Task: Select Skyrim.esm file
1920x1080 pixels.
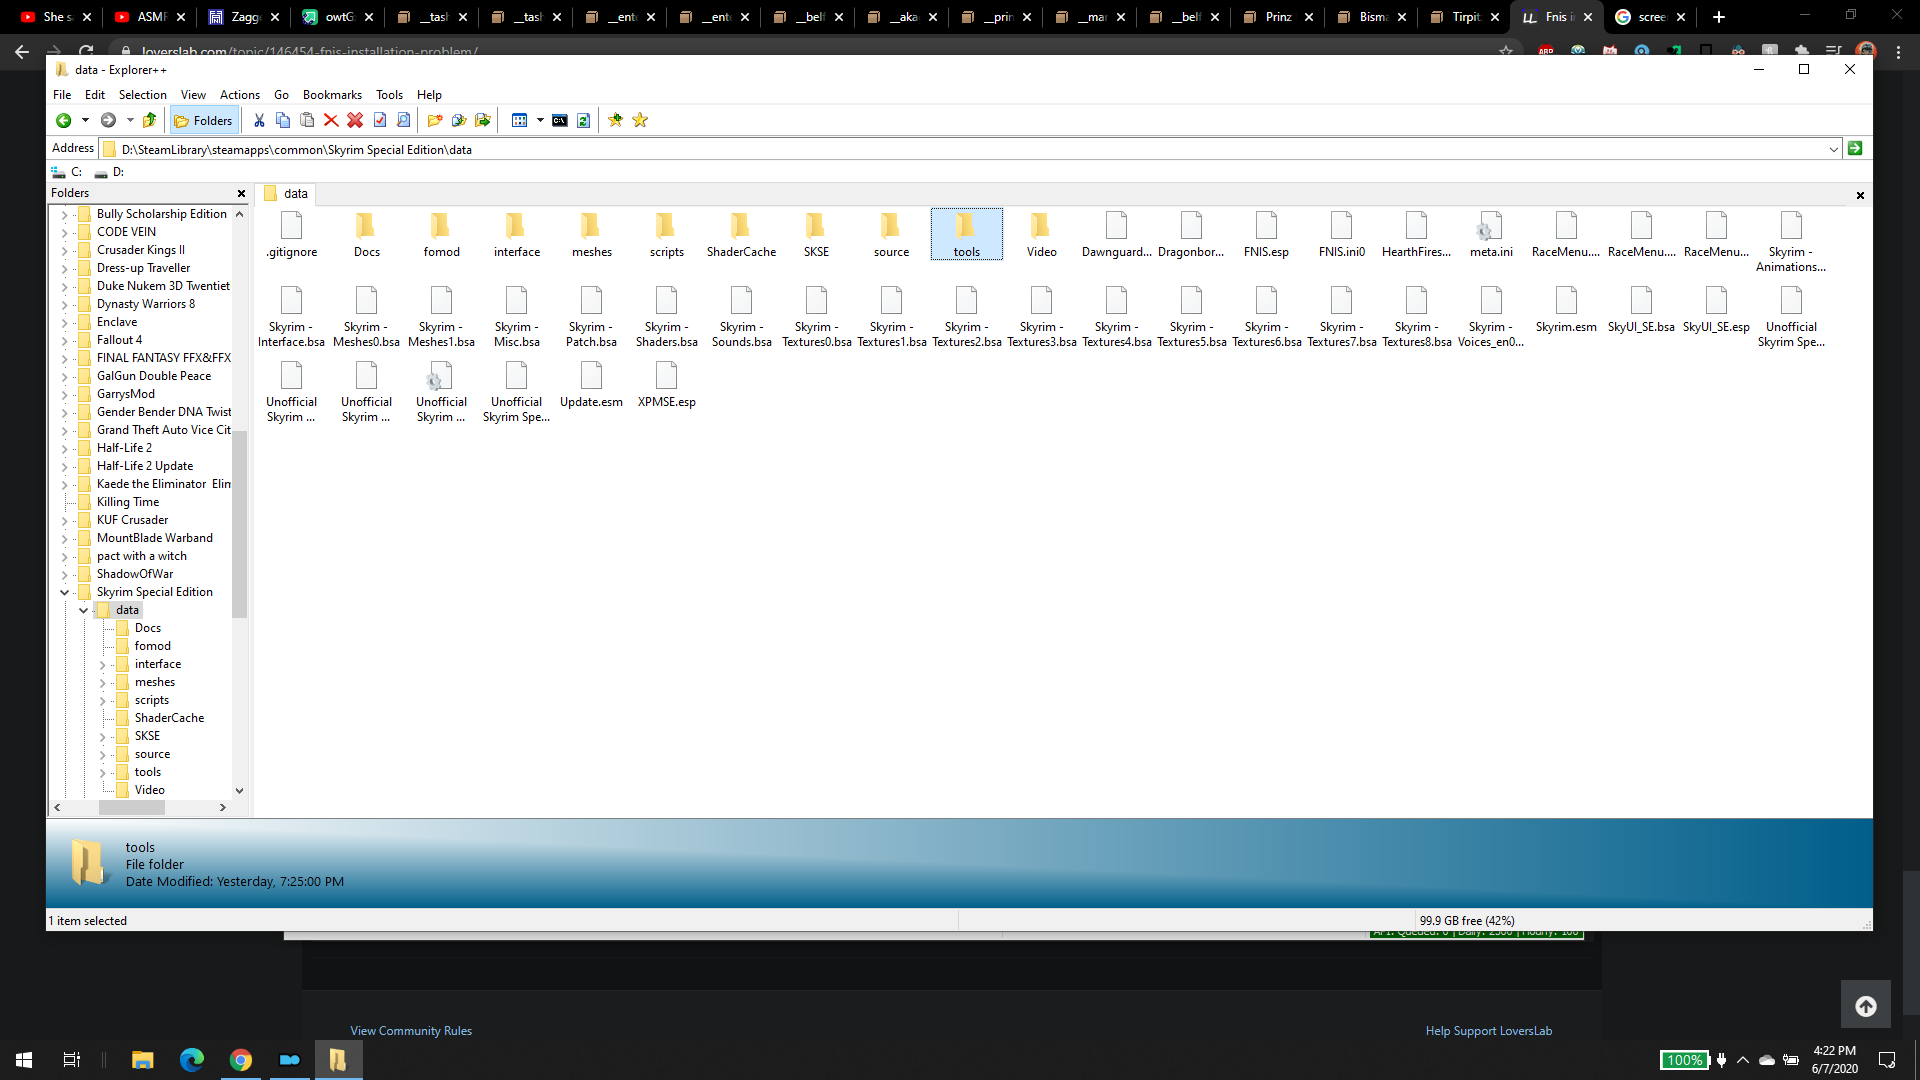Action: tap(1566, 311)
